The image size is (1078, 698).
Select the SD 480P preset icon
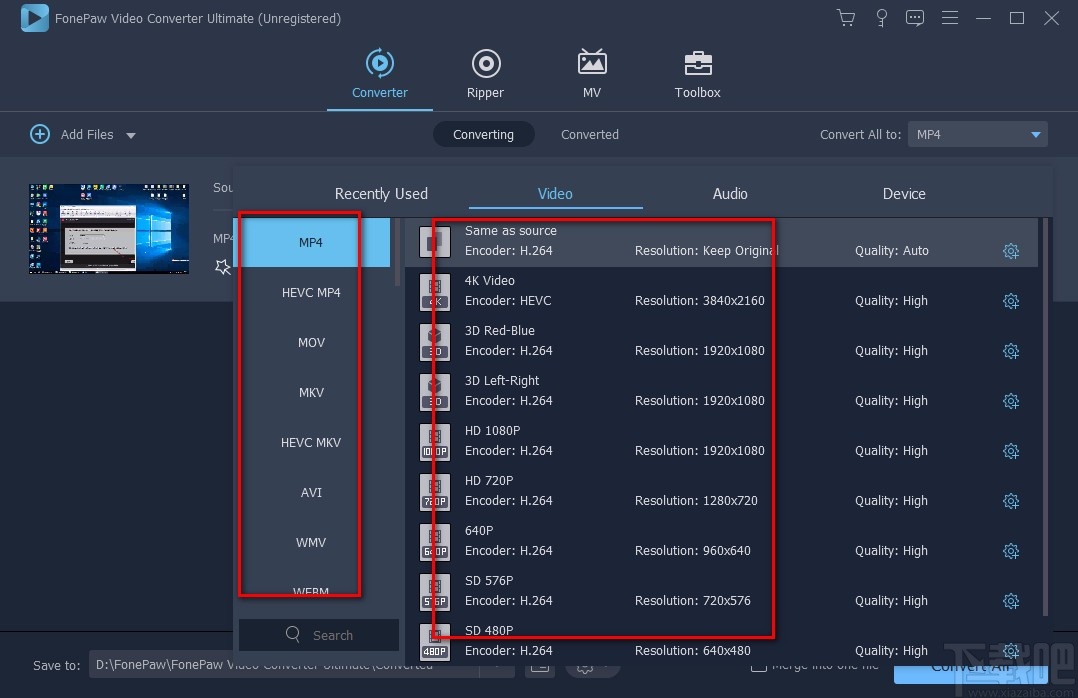point(434,642)
